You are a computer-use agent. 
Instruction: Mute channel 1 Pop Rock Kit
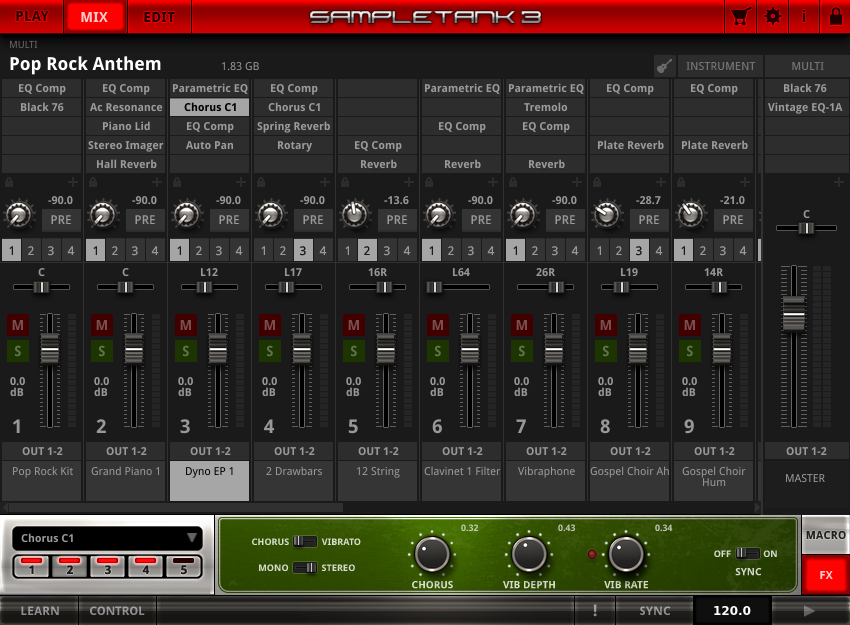coord(17,325)
